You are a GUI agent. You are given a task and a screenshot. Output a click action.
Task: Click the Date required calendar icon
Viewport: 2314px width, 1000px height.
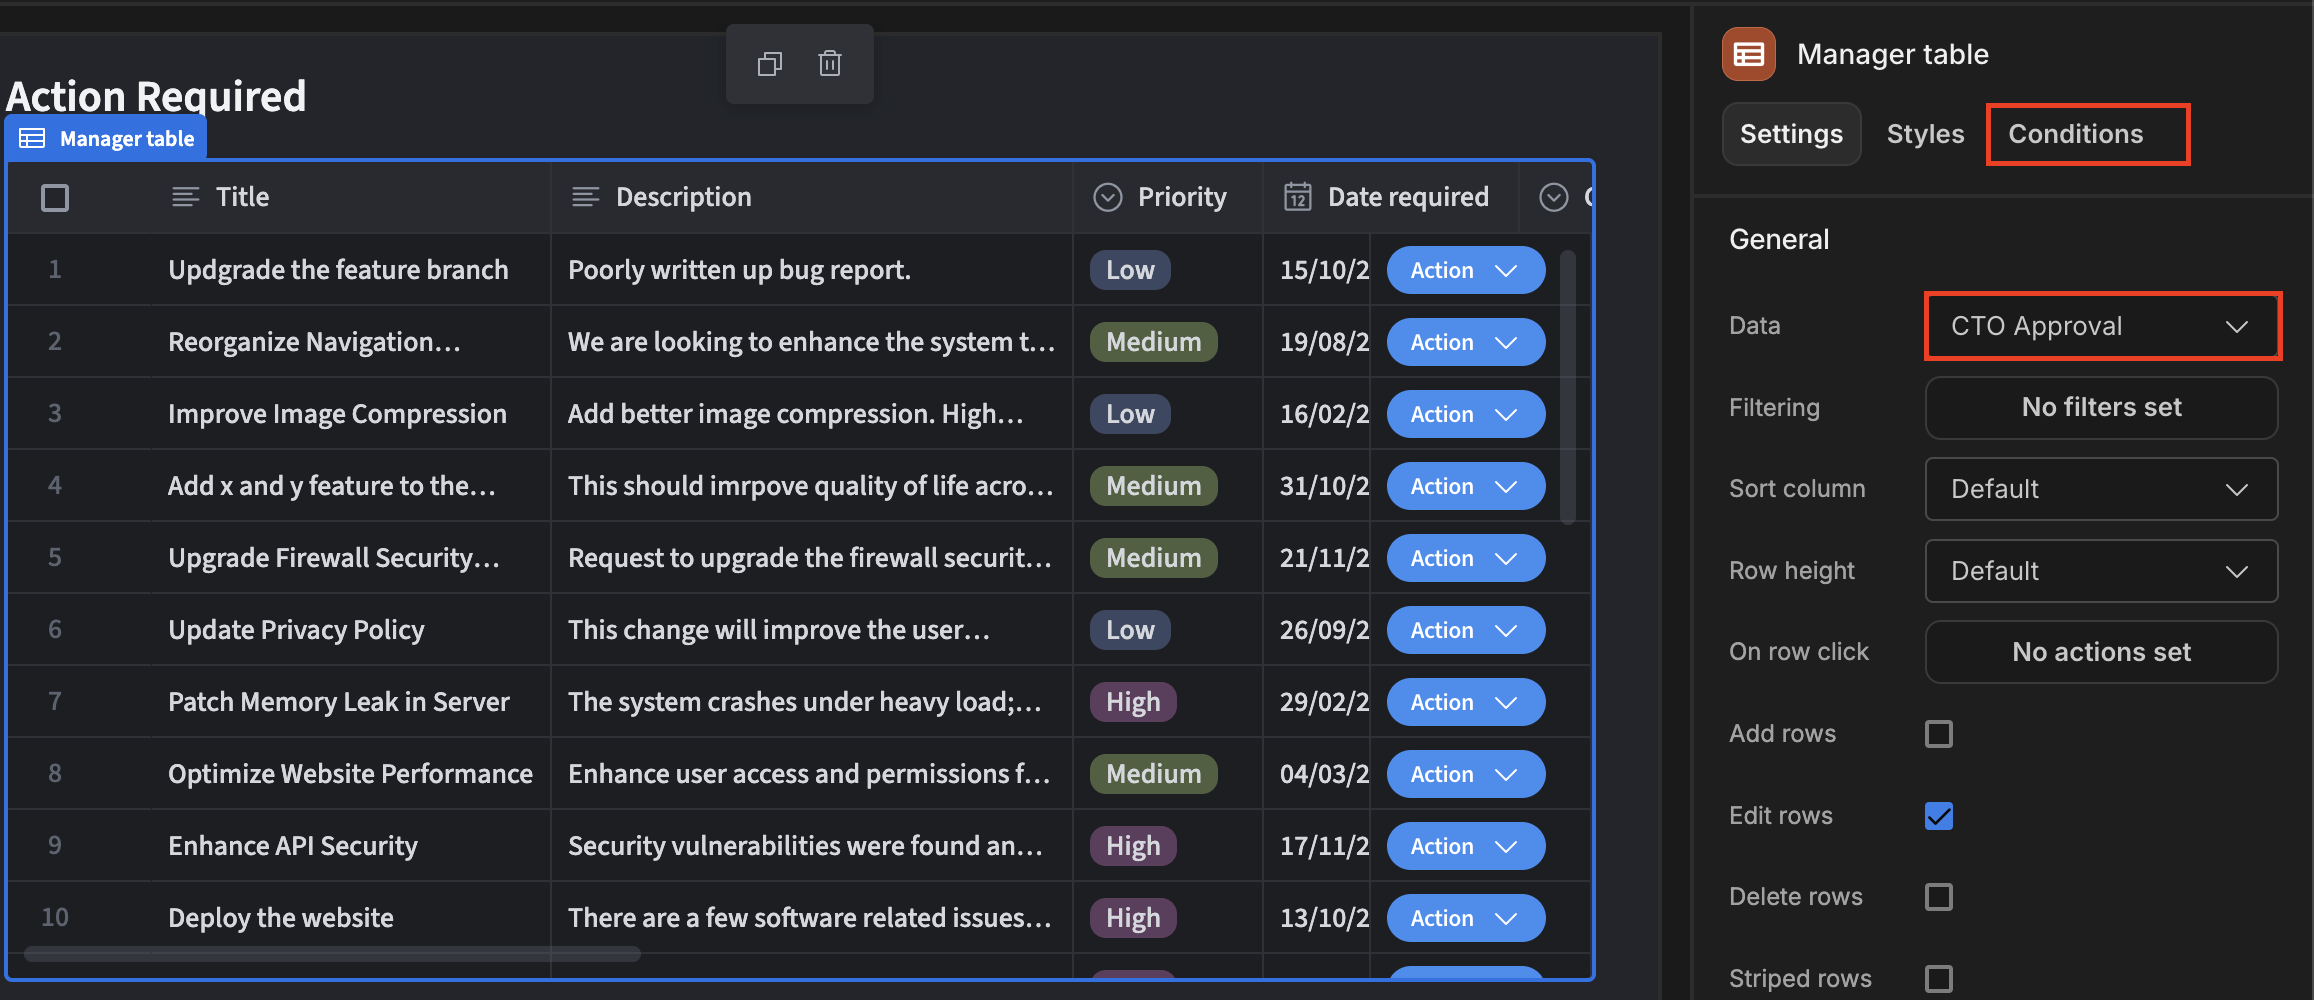[1298, 196]
